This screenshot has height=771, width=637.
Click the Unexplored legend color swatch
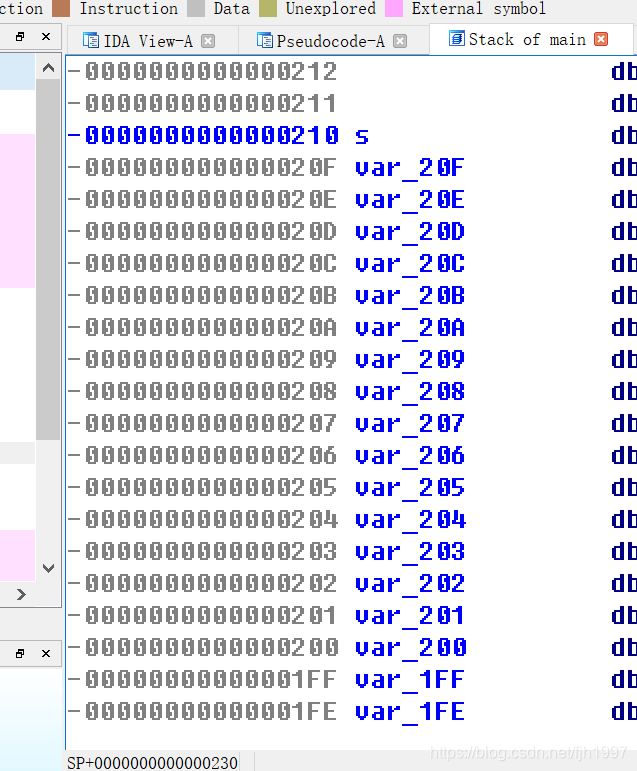(268, 8)
